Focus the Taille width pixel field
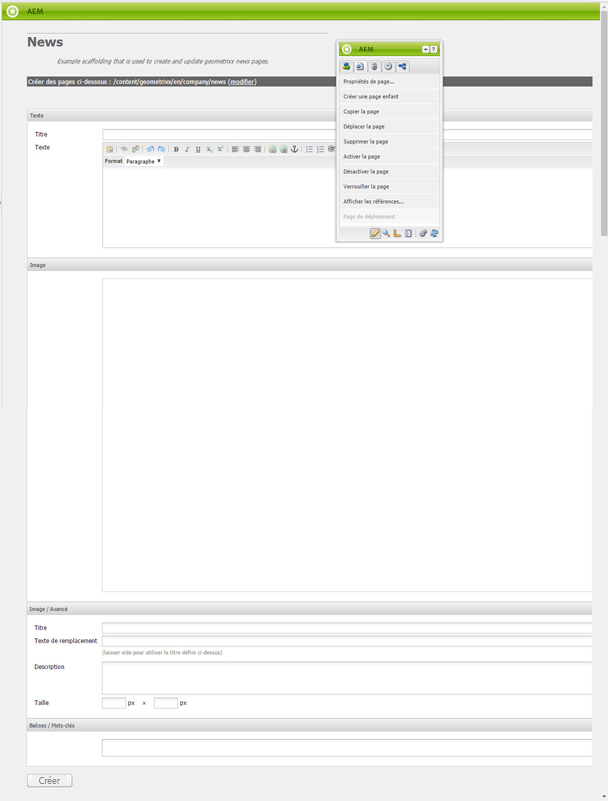Screen dimensions: 608x801 114,703
